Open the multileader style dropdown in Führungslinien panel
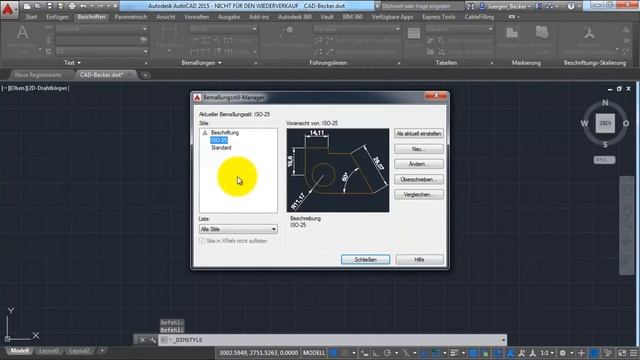The height and width of the screenshot is (360, 640). tap(357, 29)
